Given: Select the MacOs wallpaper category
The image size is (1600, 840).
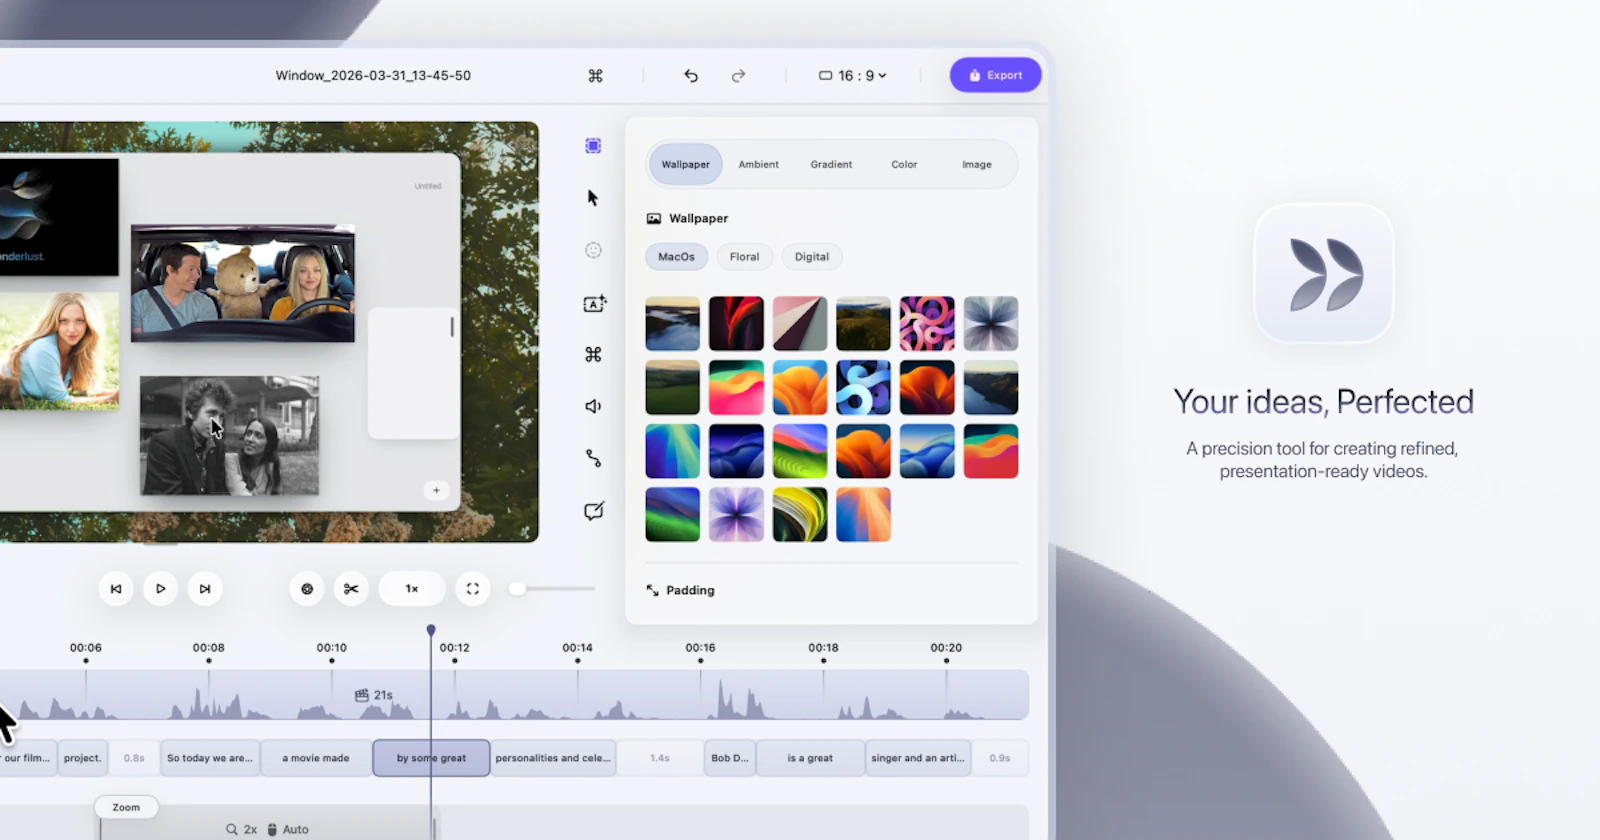Looking at the screenshot, I should coord(676,257).
